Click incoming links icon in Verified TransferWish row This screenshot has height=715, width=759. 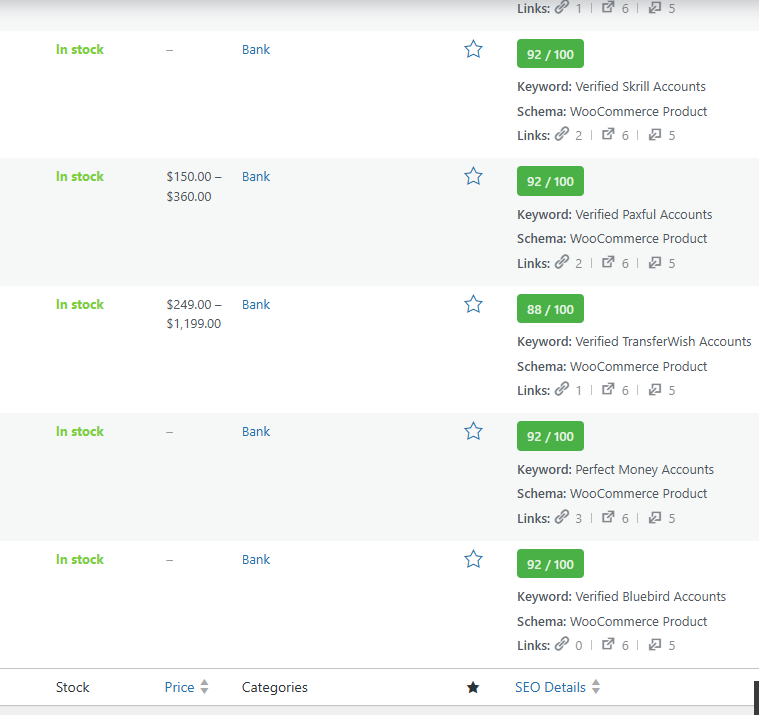pyautogui.click(x=654, y=390)
